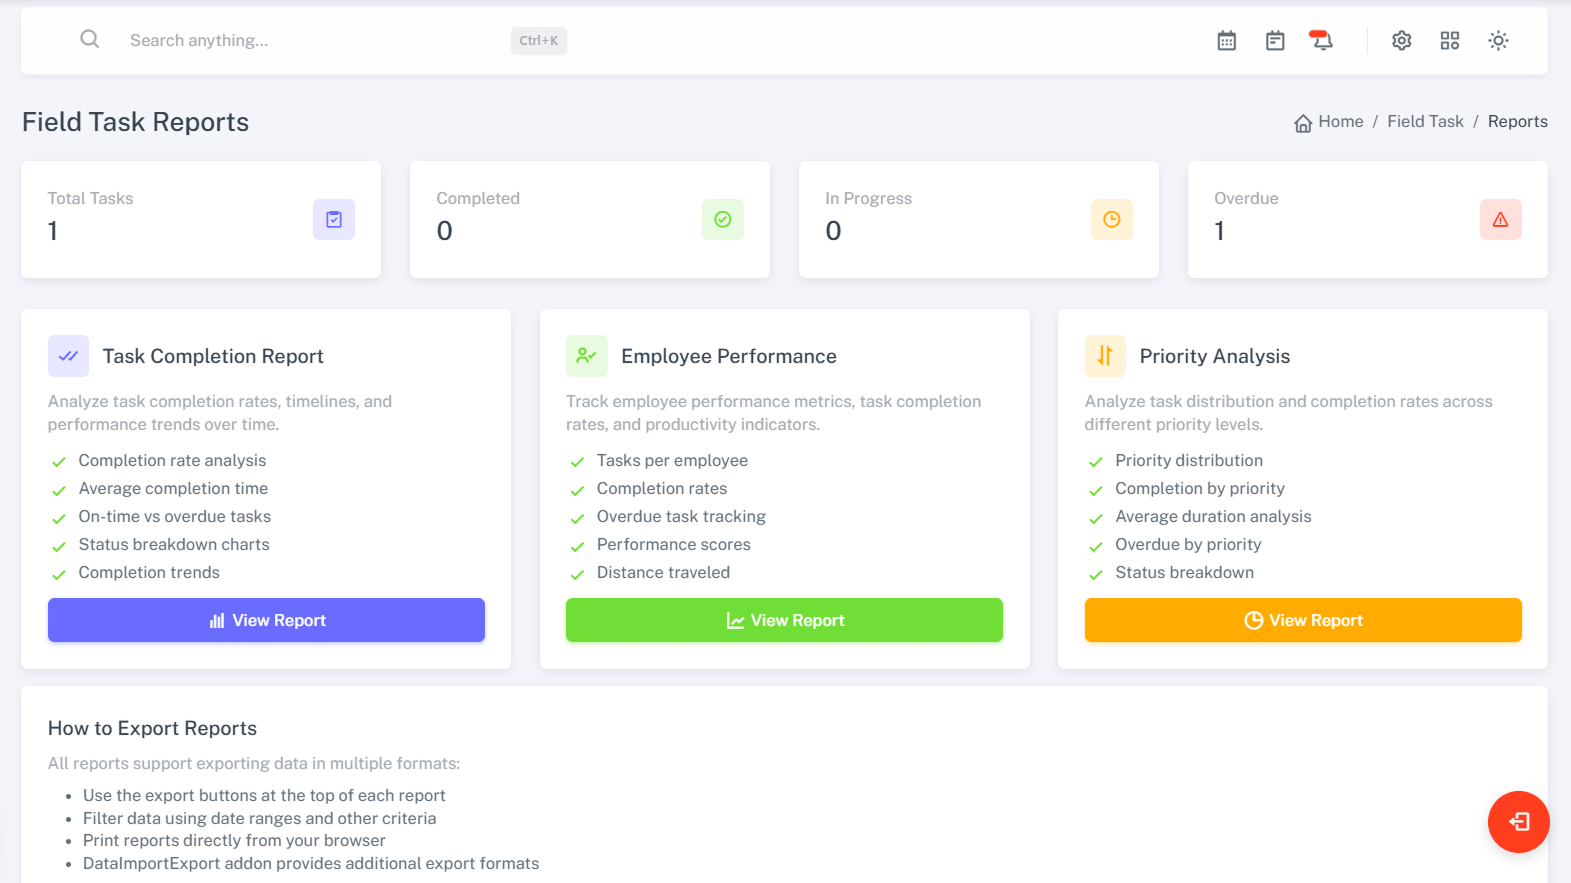
Task: Open the notifications bell
Action: click(1322, 41)
